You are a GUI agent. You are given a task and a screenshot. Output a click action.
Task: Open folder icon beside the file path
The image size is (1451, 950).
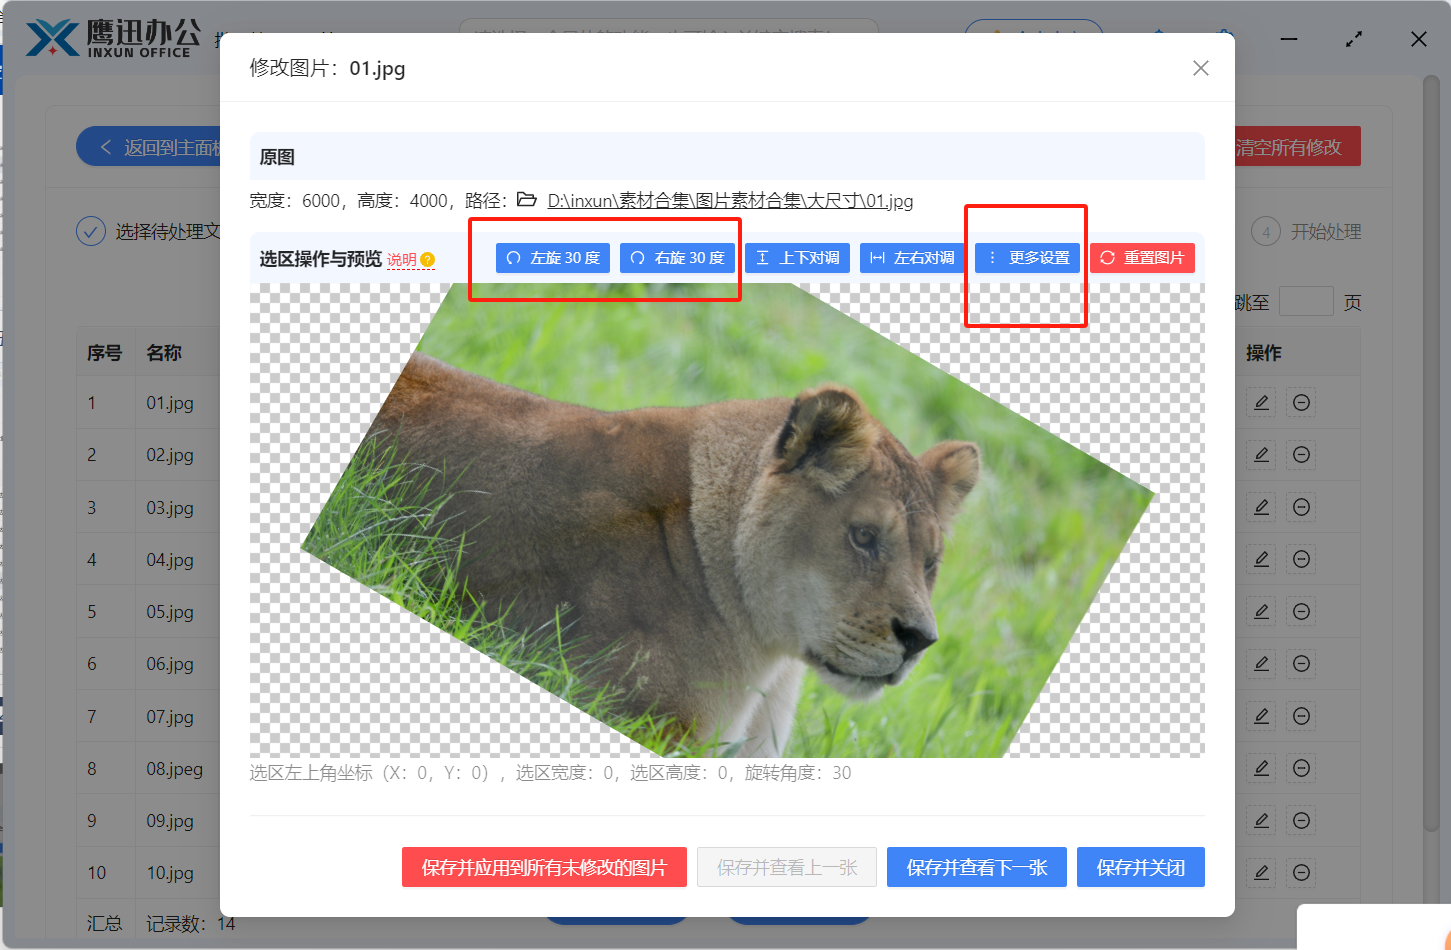[x=527, y=200]
